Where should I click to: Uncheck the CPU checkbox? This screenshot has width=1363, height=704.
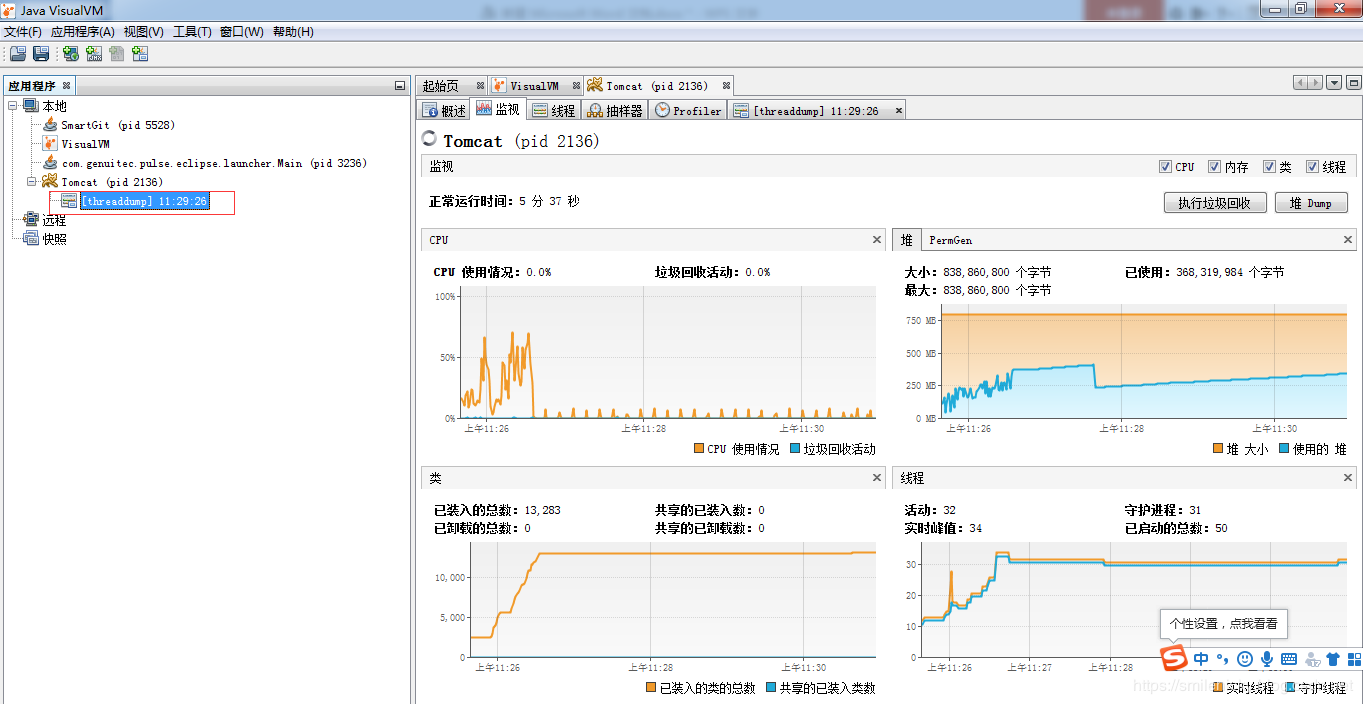[1165, 167]
